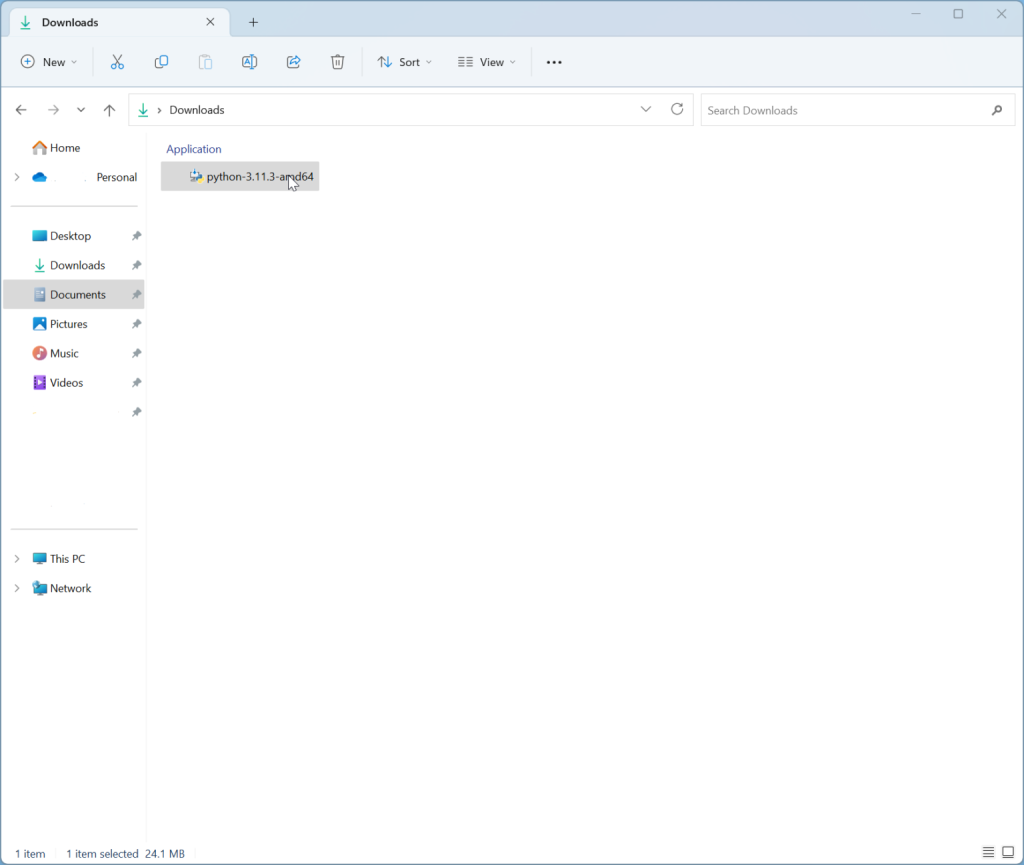Viewport: 1024px width, 865px height.
Task: Switch to large thumbnails view in status bar
Action: click(1008, 852)
